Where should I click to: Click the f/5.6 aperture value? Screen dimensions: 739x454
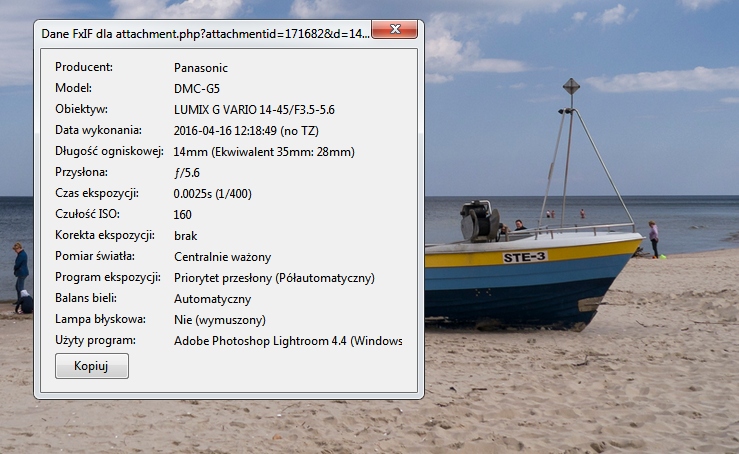pos(189,173)
